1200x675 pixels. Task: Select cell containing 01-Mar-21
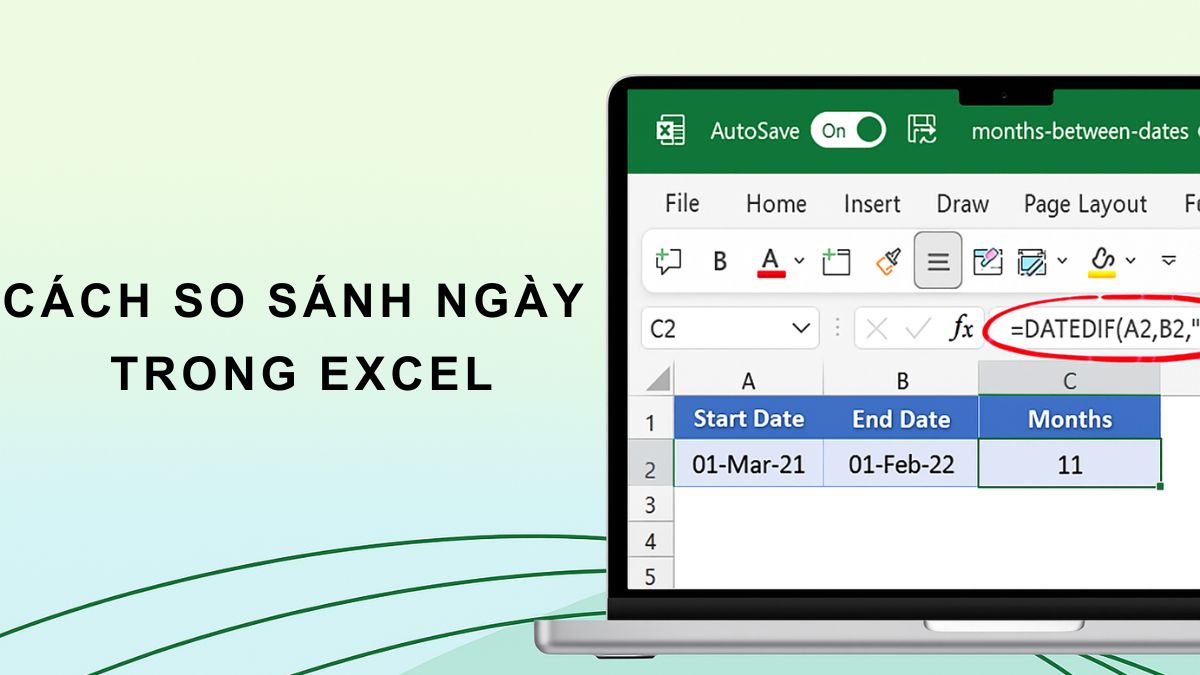749,464
